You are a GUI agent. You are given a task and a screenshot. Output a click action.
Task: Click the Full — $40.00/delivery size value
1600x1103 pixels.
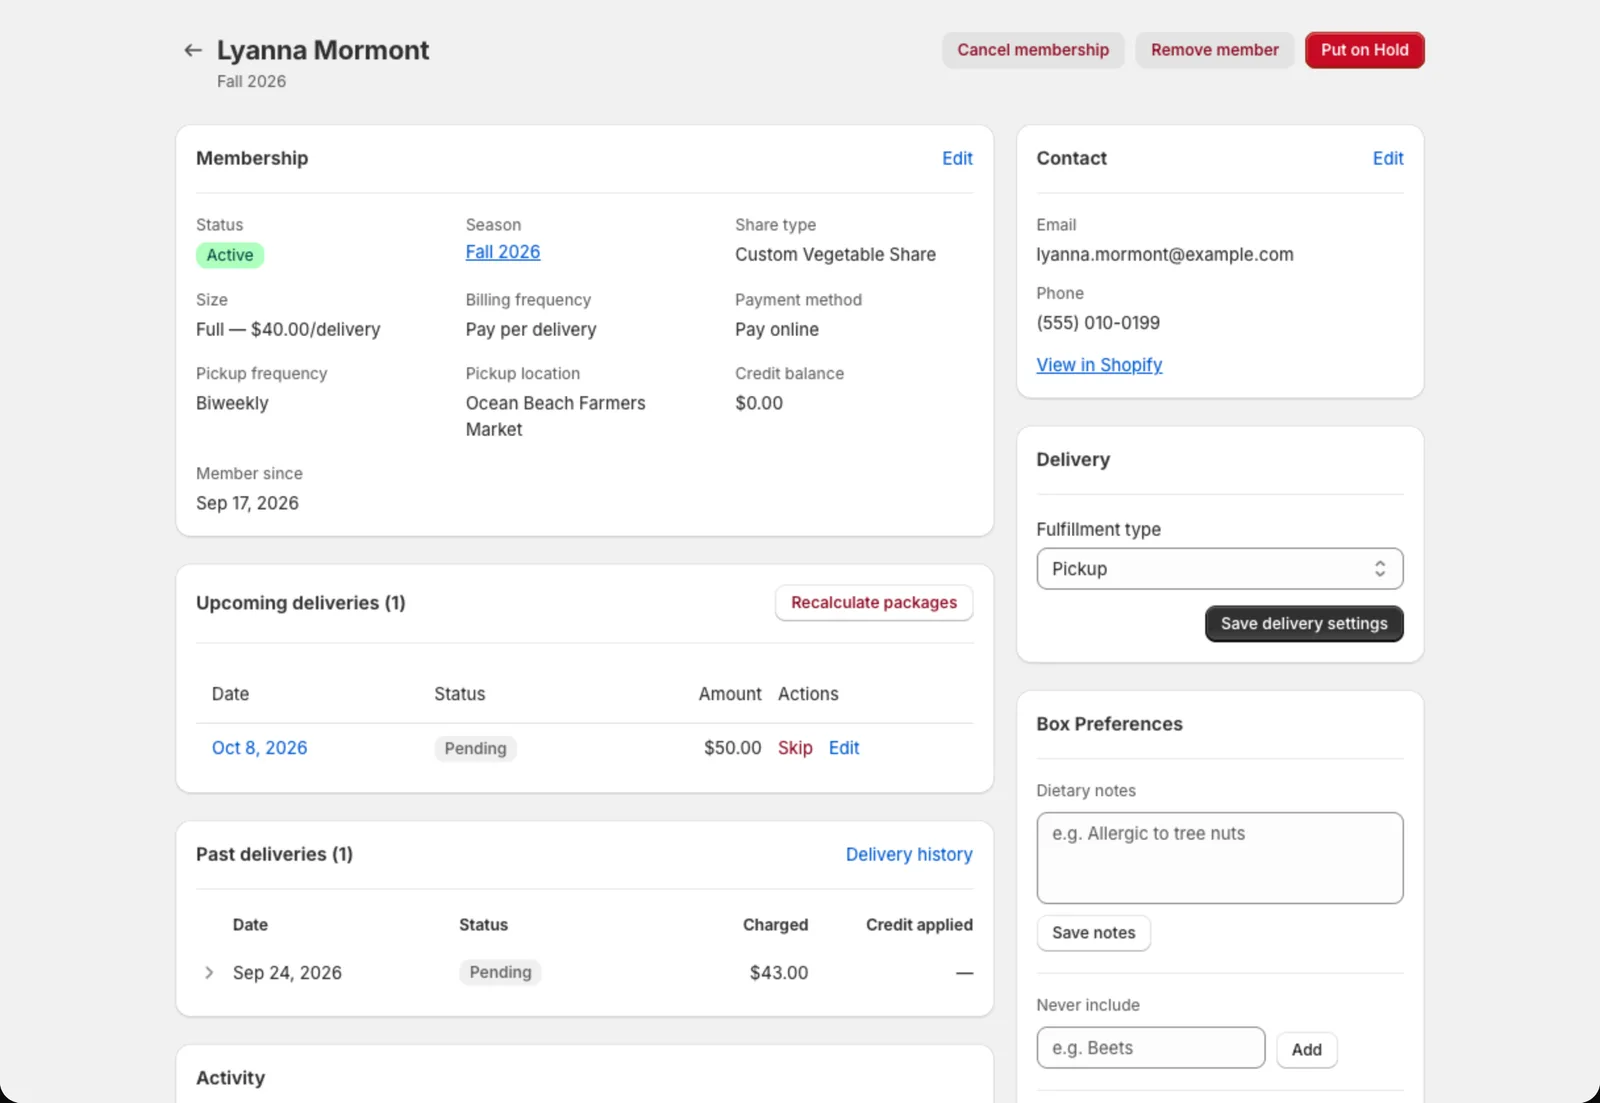click(x=288, y=329)
